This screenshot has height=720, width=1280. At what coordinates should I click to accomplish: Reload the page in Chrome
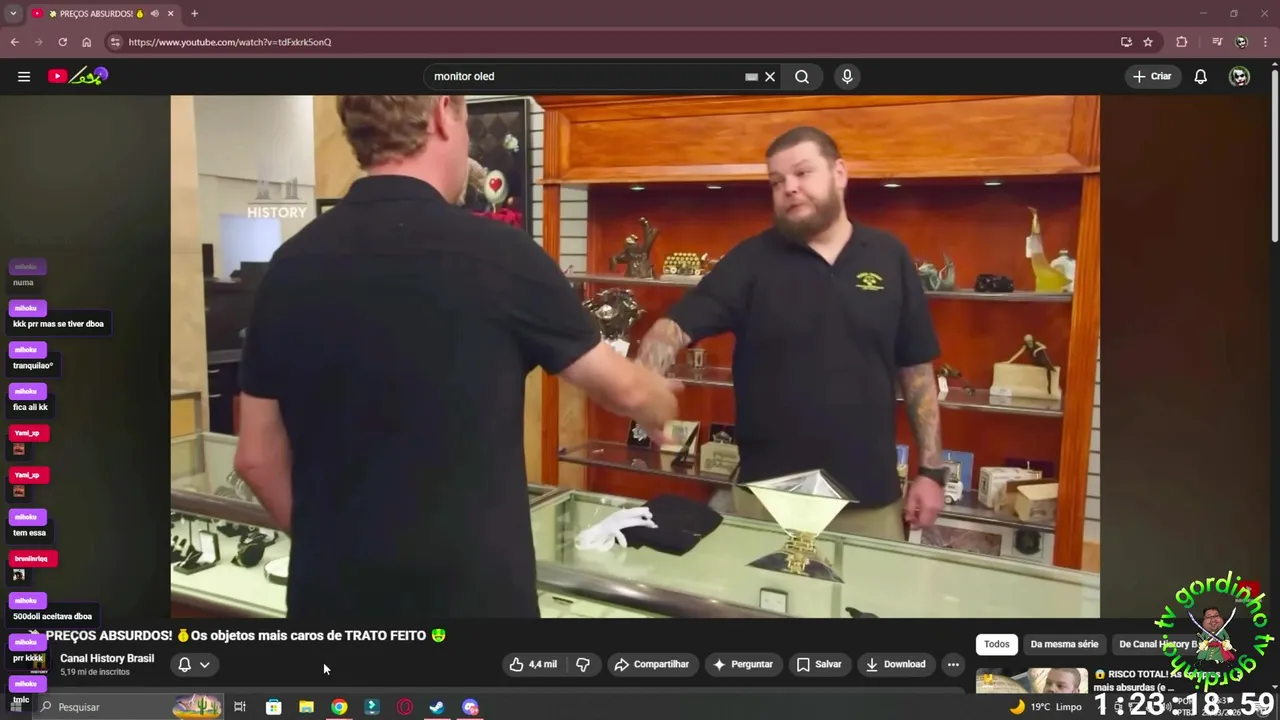pyautogui.click(x=62, y=42)
